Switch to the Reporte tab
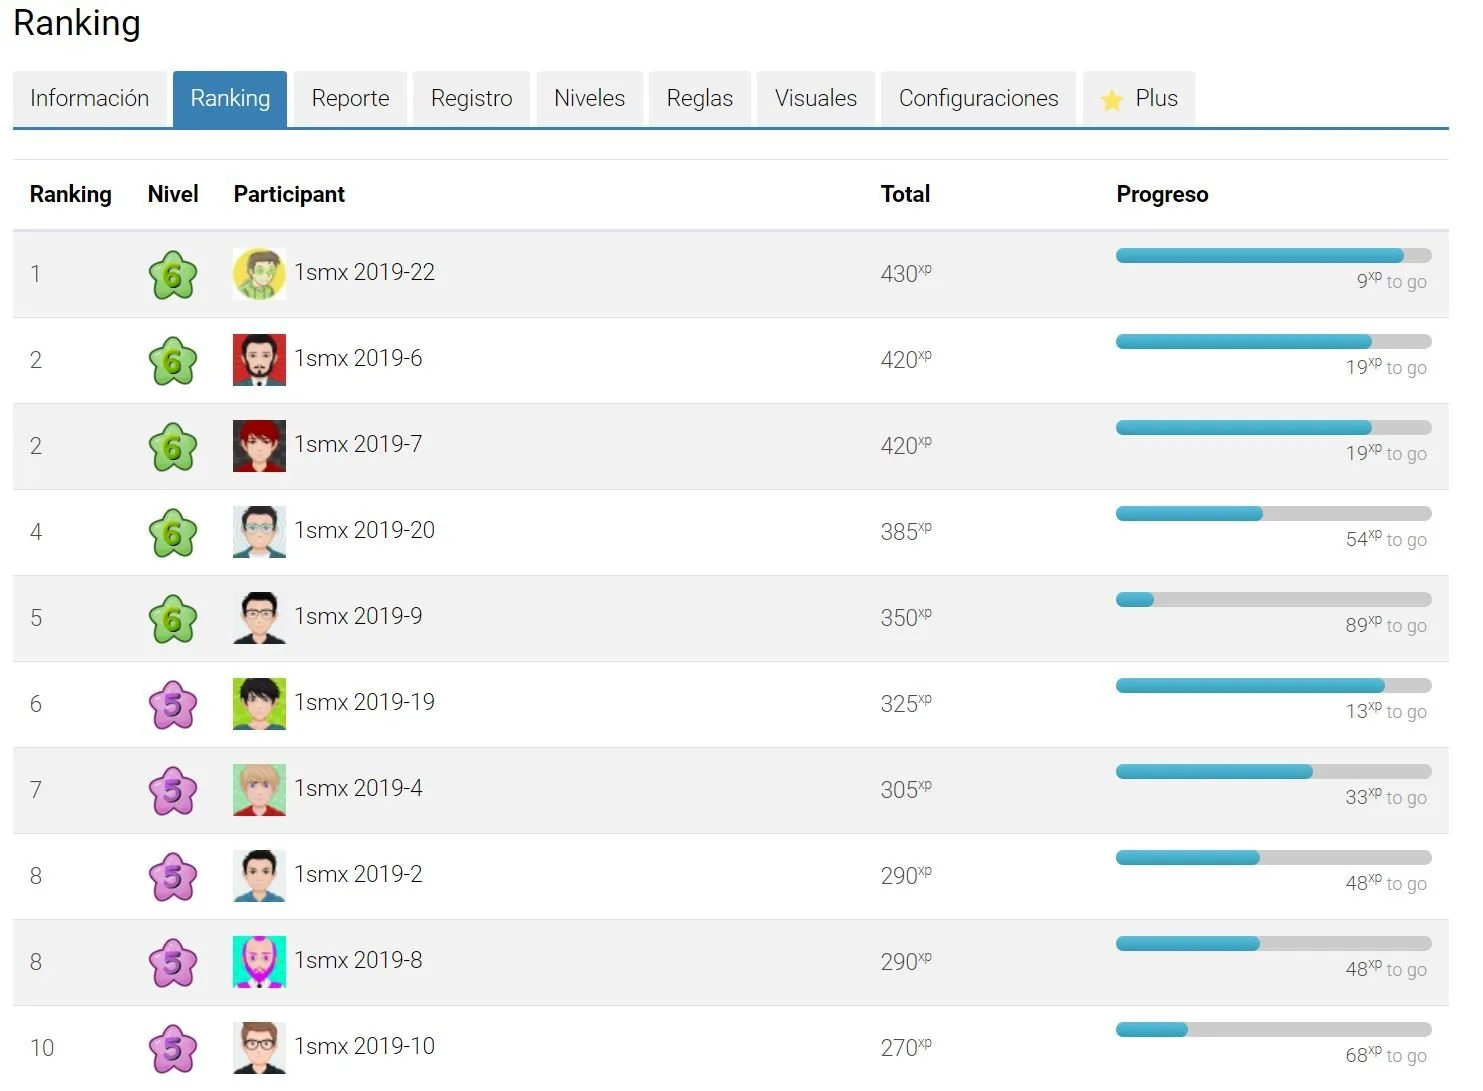 (350, 99)
